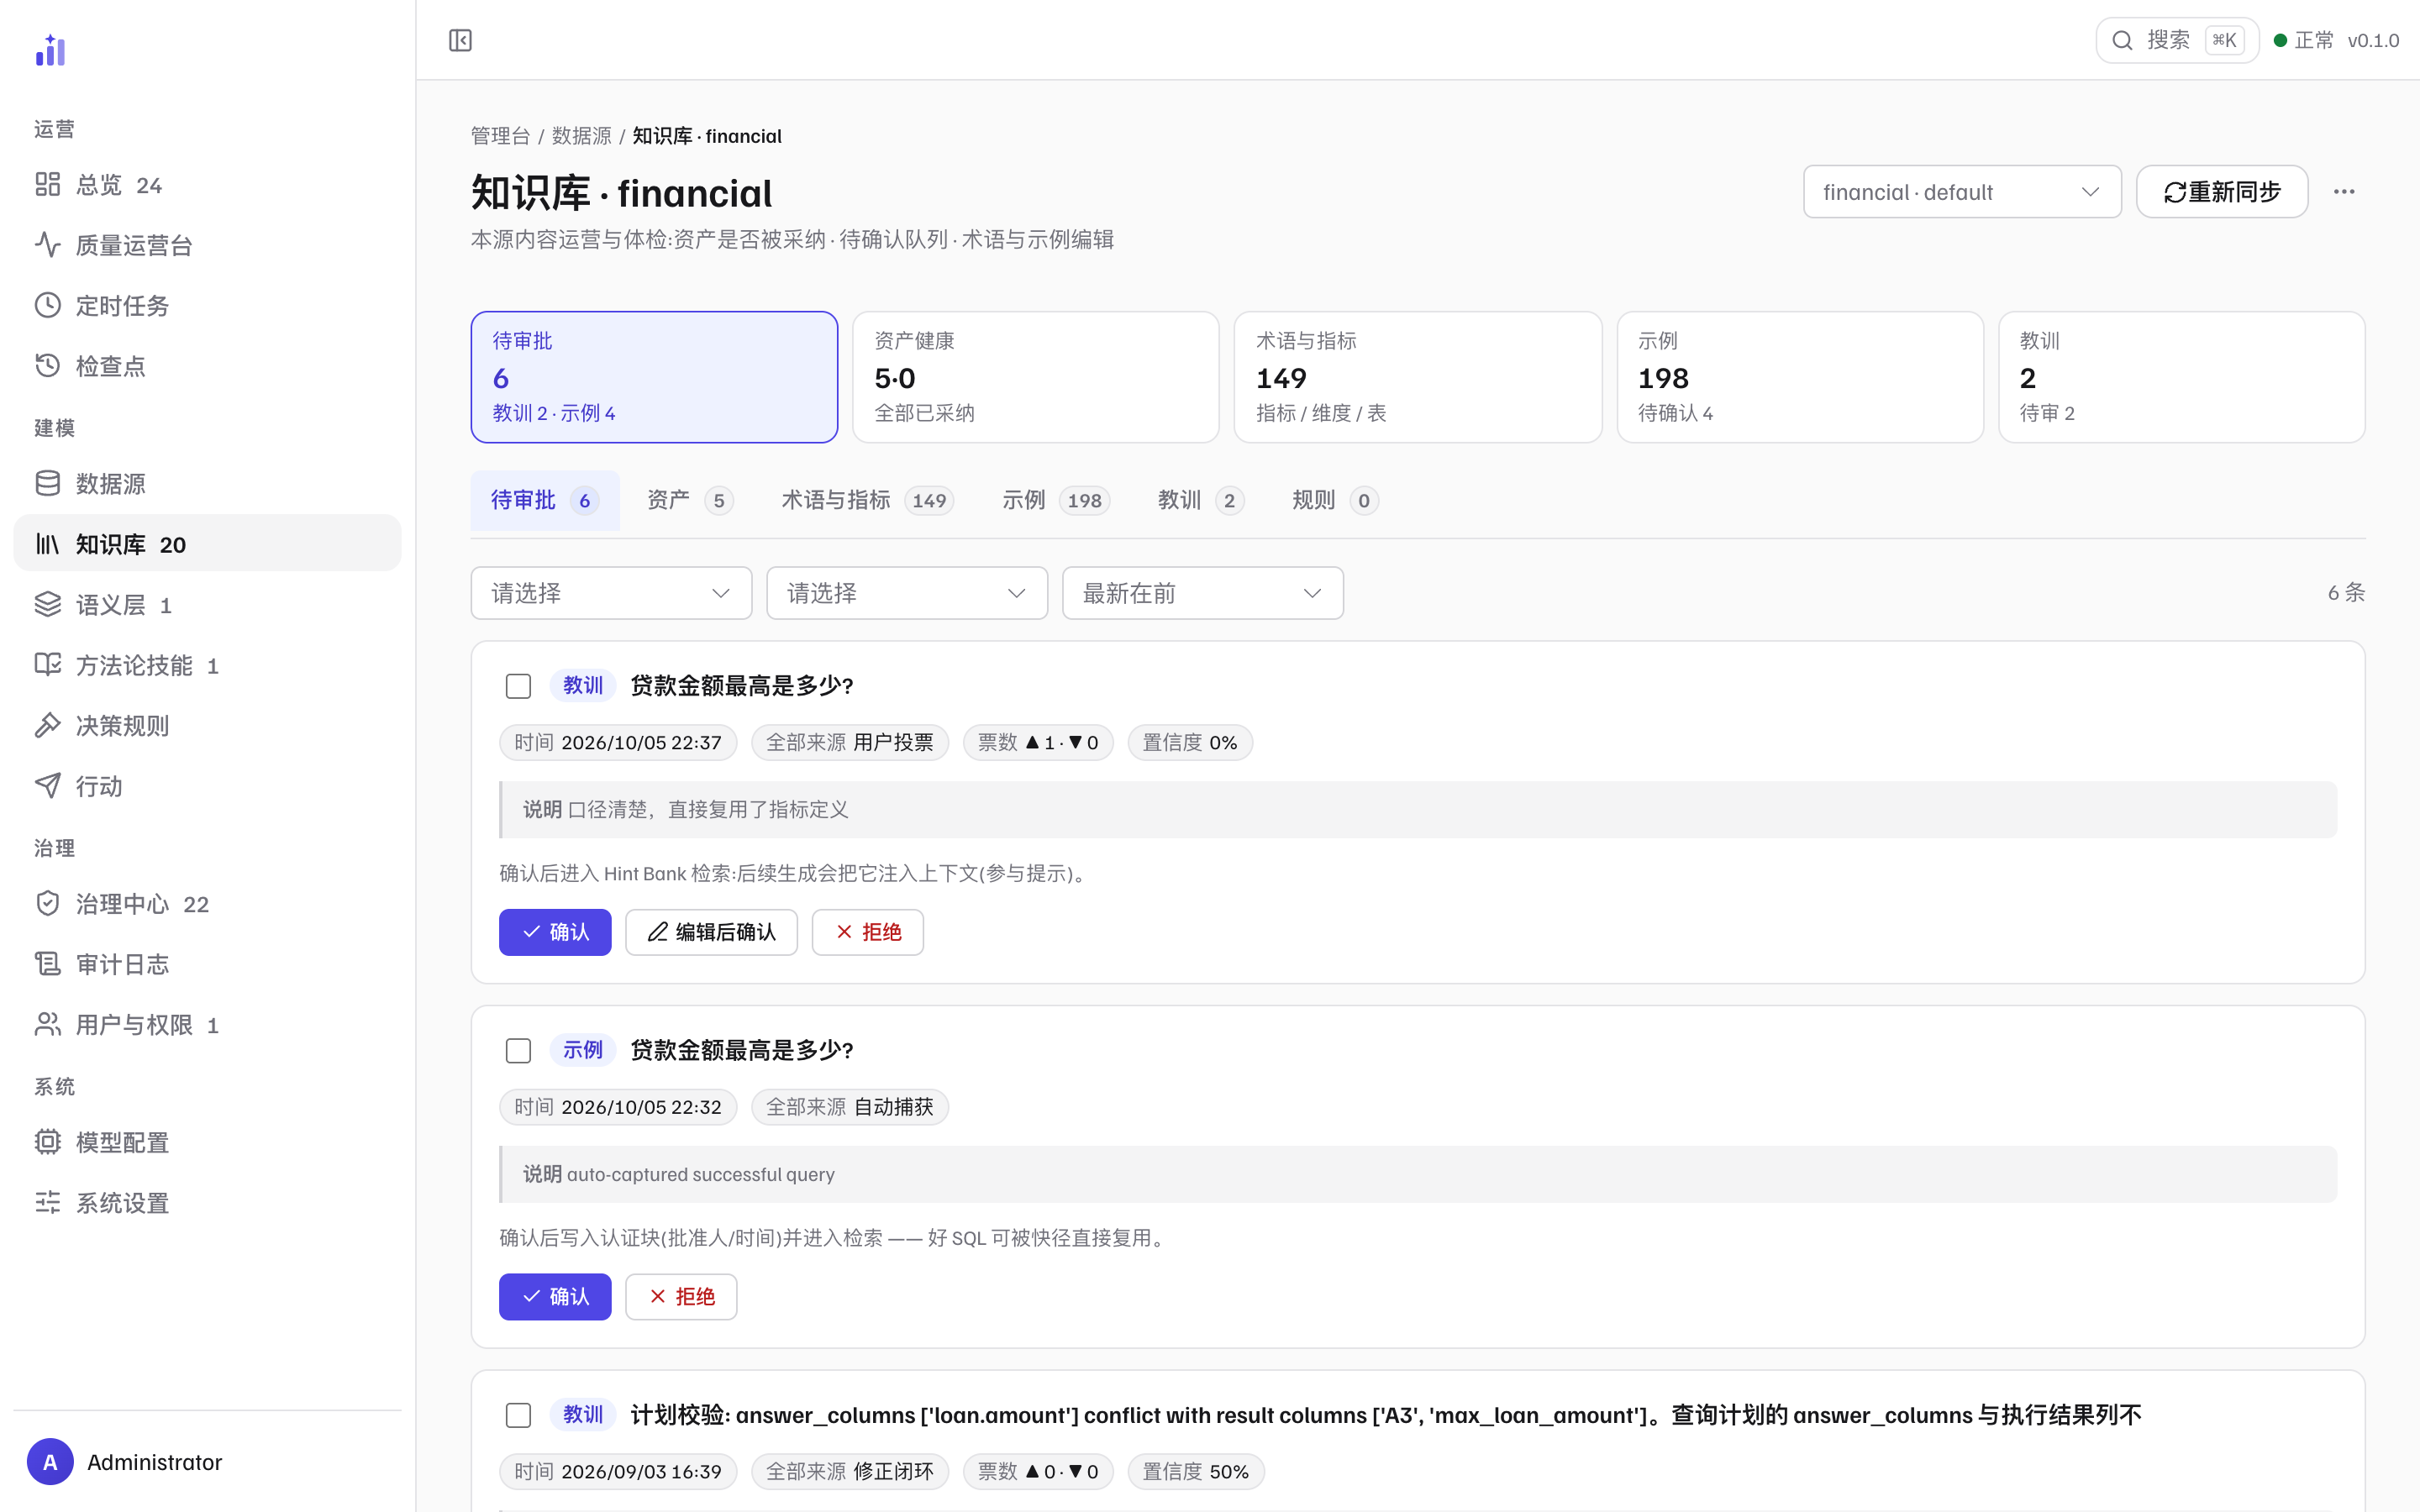Click 编辑后确认 button
This screenshot has width=2420, height=1512.
coord(711,932)
